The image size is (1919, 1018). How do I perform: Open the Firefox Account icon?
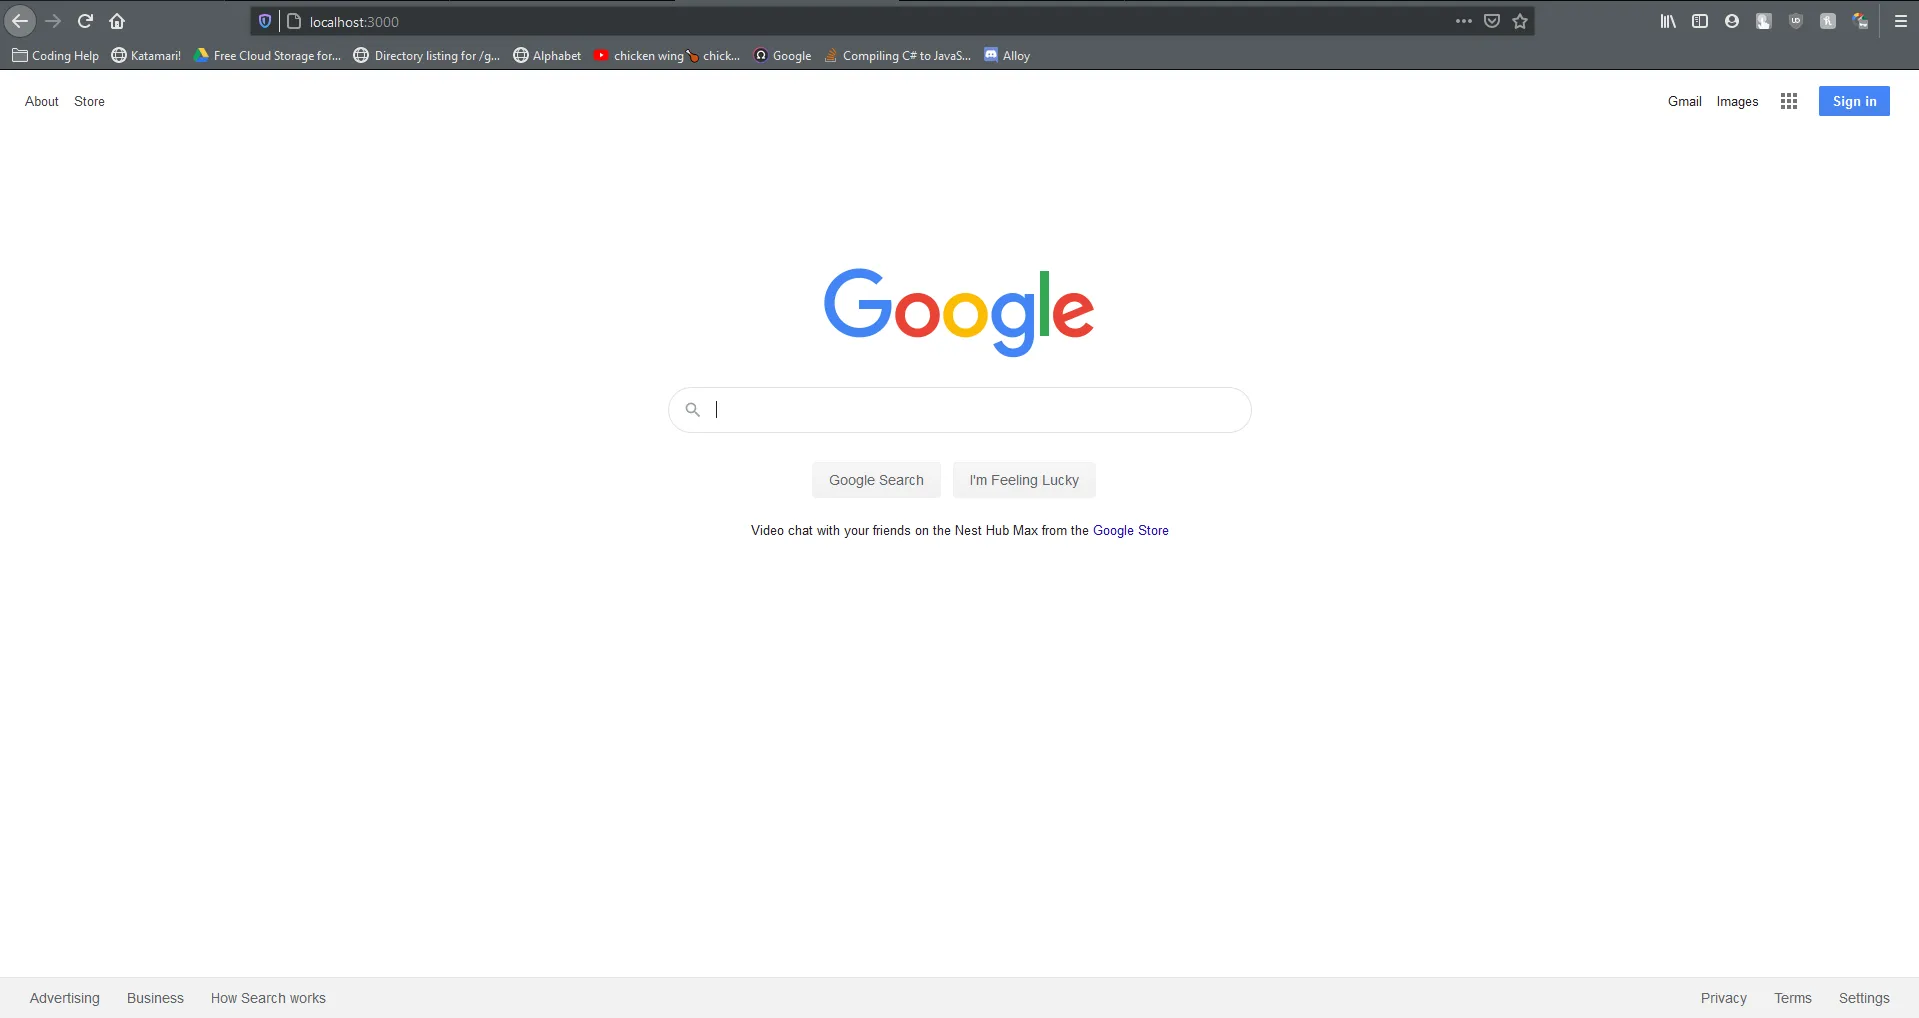tap(1732, 21)
